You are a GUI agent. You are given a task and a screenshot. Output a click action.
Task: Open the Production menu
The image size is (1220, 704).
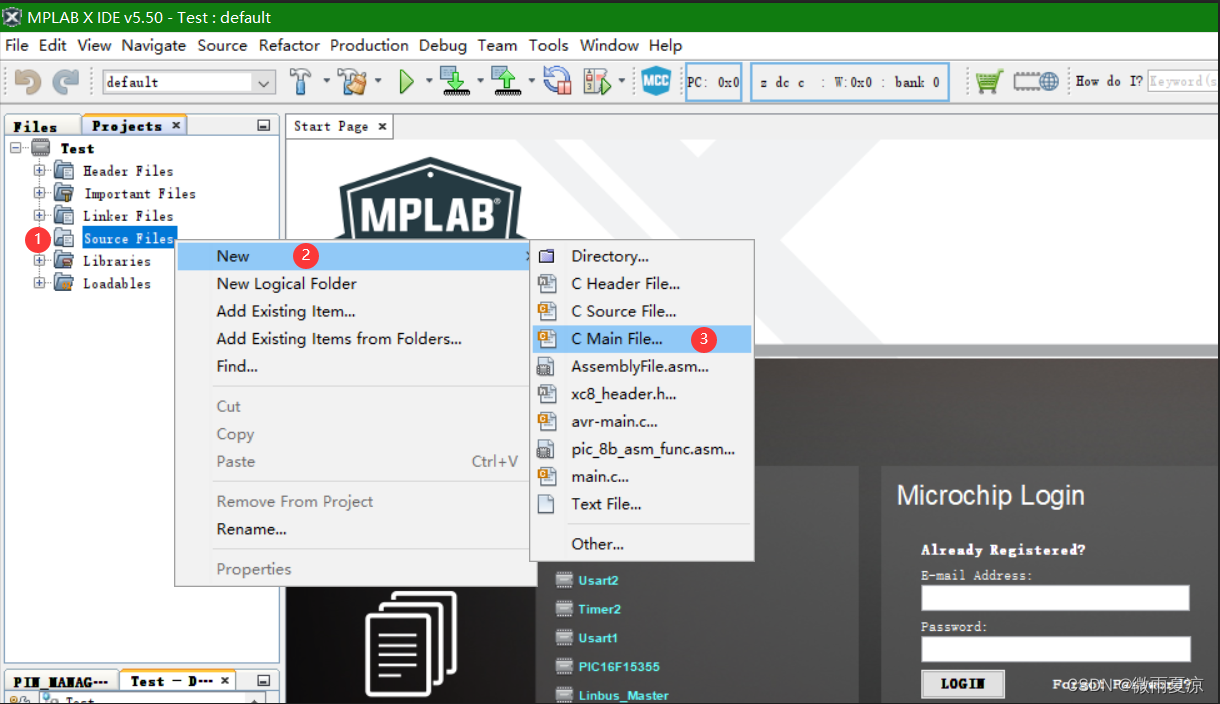369,45
